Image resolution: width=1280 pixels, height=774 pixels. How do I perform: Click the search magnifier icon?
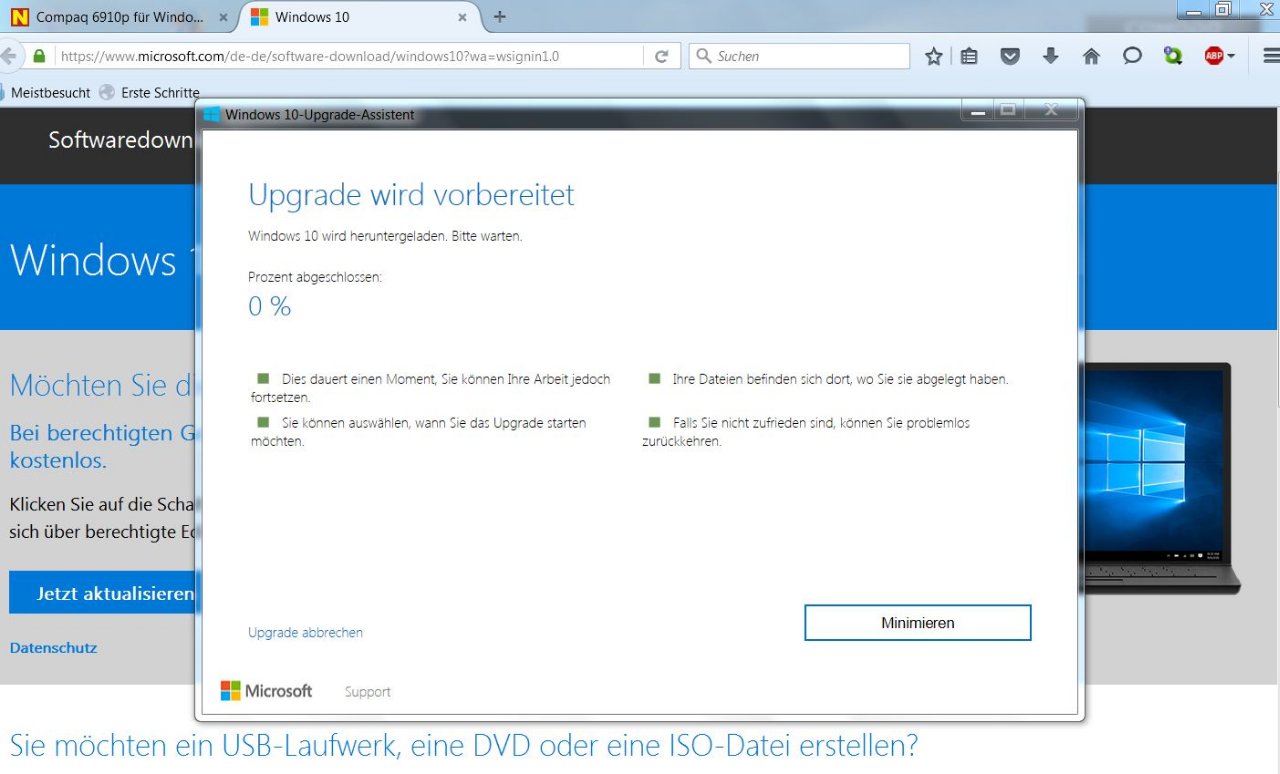click(704, 56)
